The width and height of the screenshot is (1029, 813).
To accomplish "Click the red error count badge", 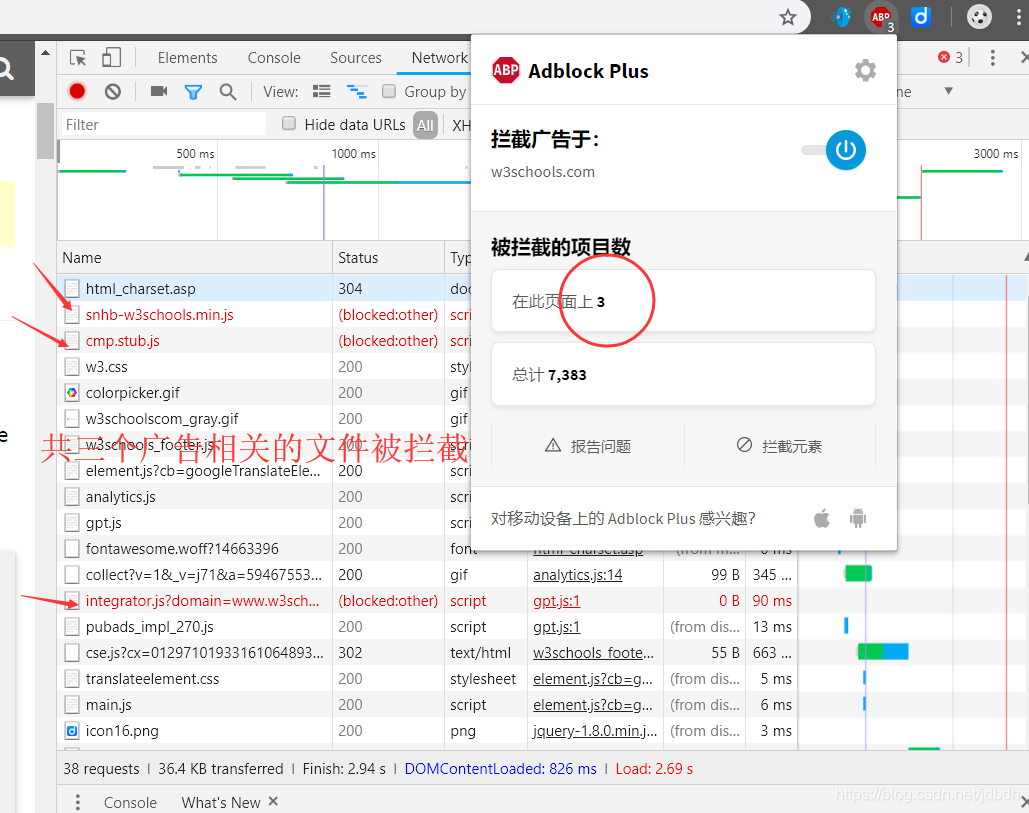I will click(950, 58).
